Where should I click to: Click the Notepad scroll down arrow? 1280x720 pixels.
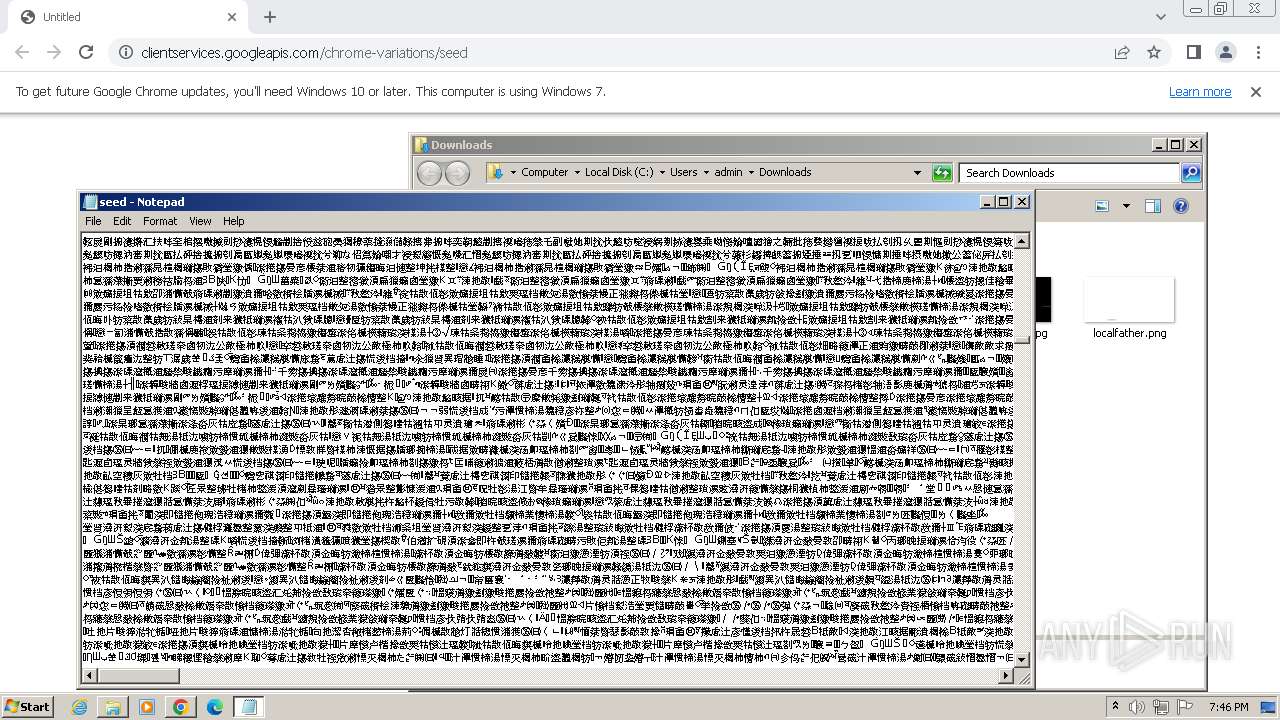tap(1022, 659)
